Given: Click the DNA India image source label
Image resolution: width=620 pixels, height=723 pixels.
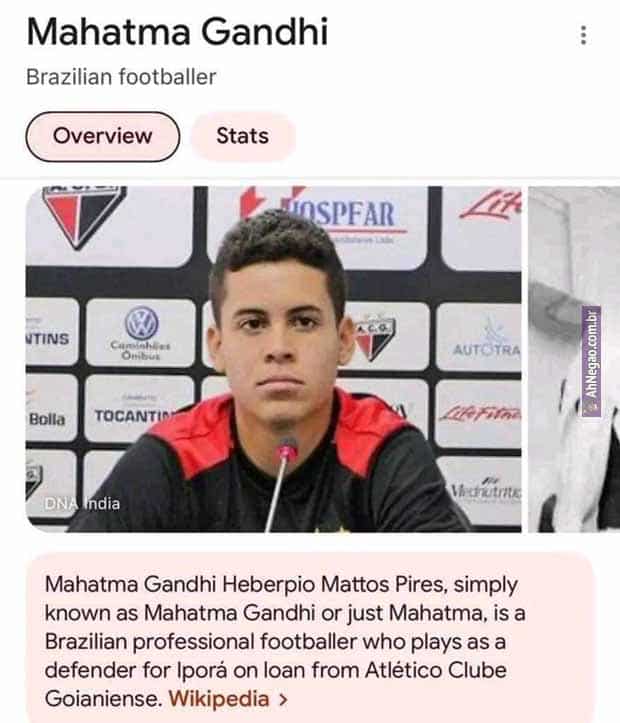Looking at the screenshot, I should tap(82, 504).
